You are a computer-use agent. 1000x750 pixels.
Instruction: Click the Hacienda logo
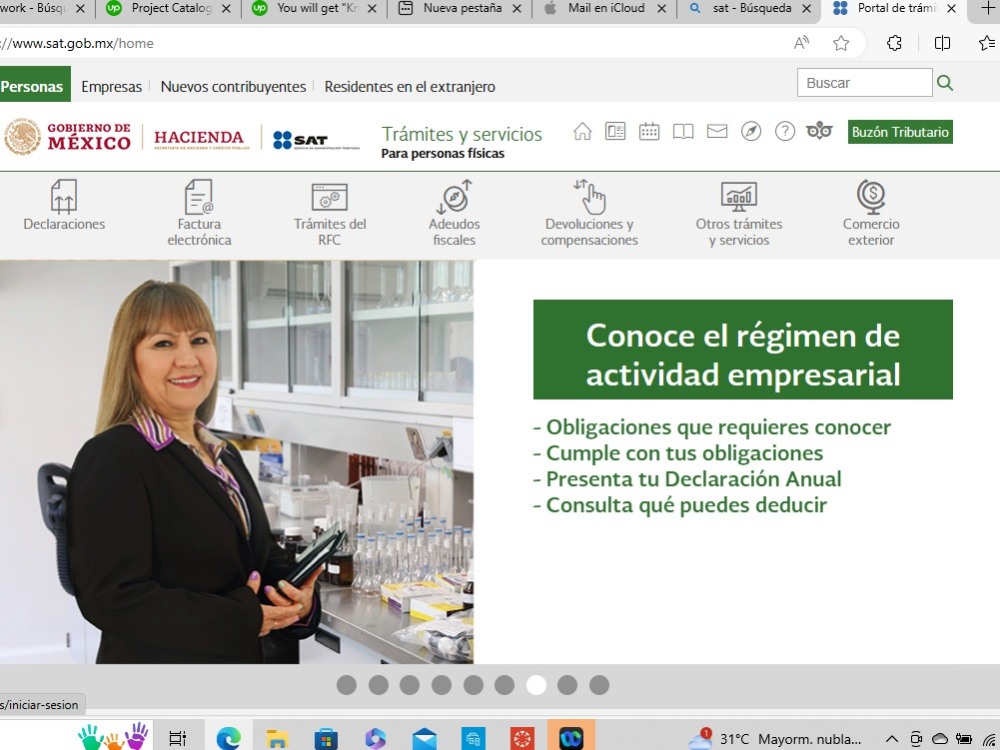202,138
